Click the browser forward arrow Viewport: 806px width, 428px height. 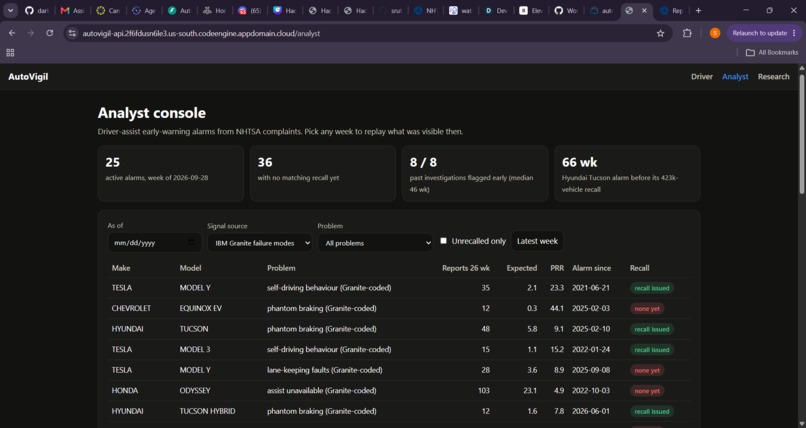click(x=31, y=33)
